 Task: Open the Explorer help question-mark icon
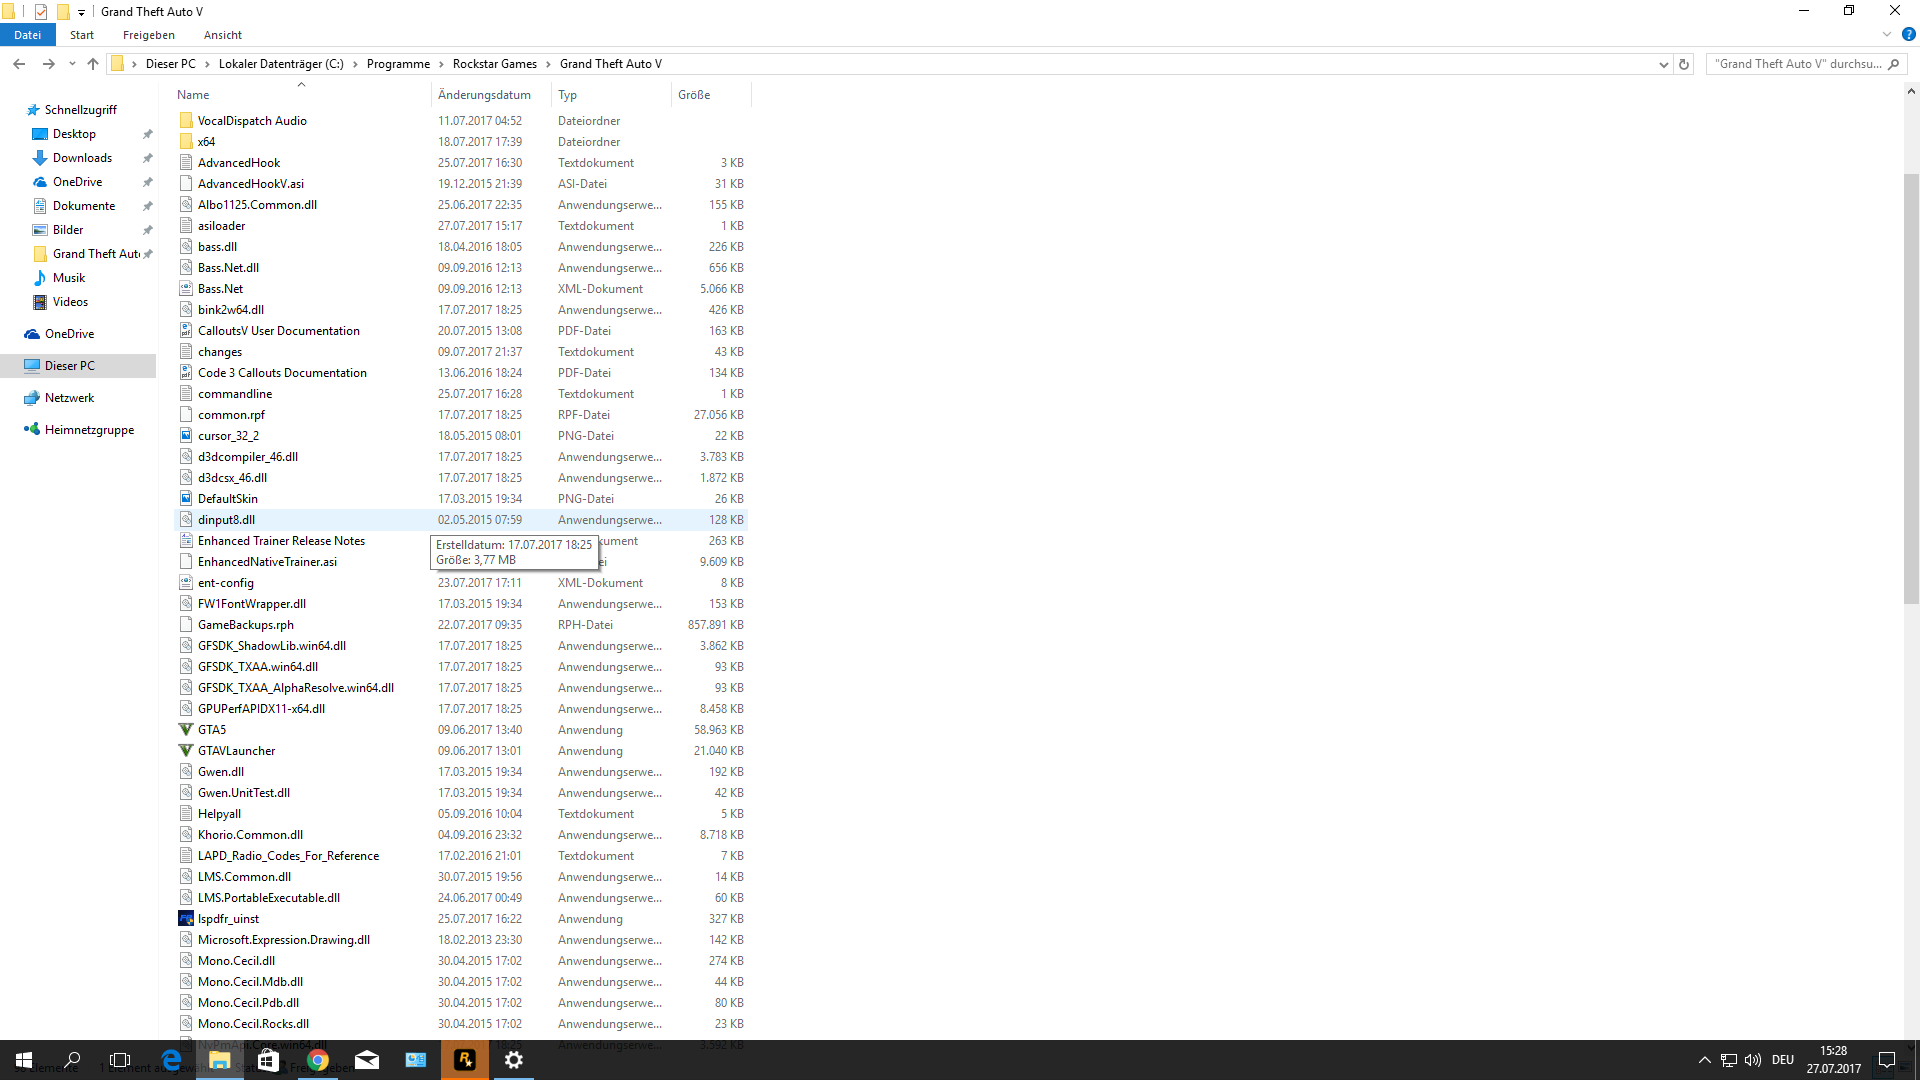[x=1908, y=34]
